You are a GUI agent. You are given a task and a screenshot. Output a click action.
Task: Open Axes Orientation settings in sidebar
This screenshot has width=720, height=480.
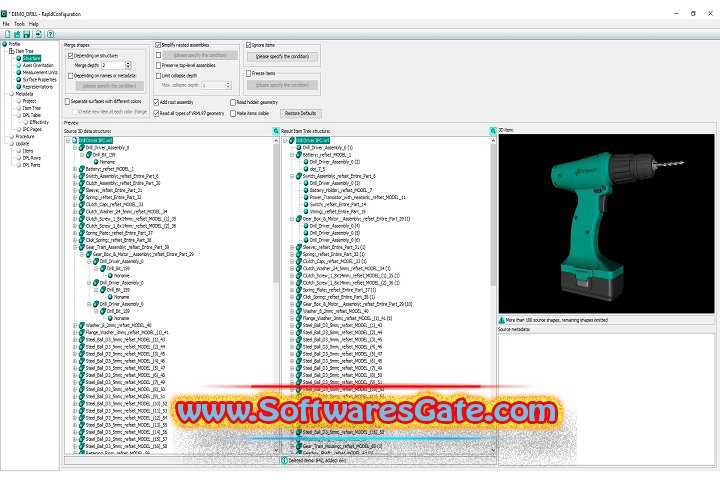click(x=38, y=65)
